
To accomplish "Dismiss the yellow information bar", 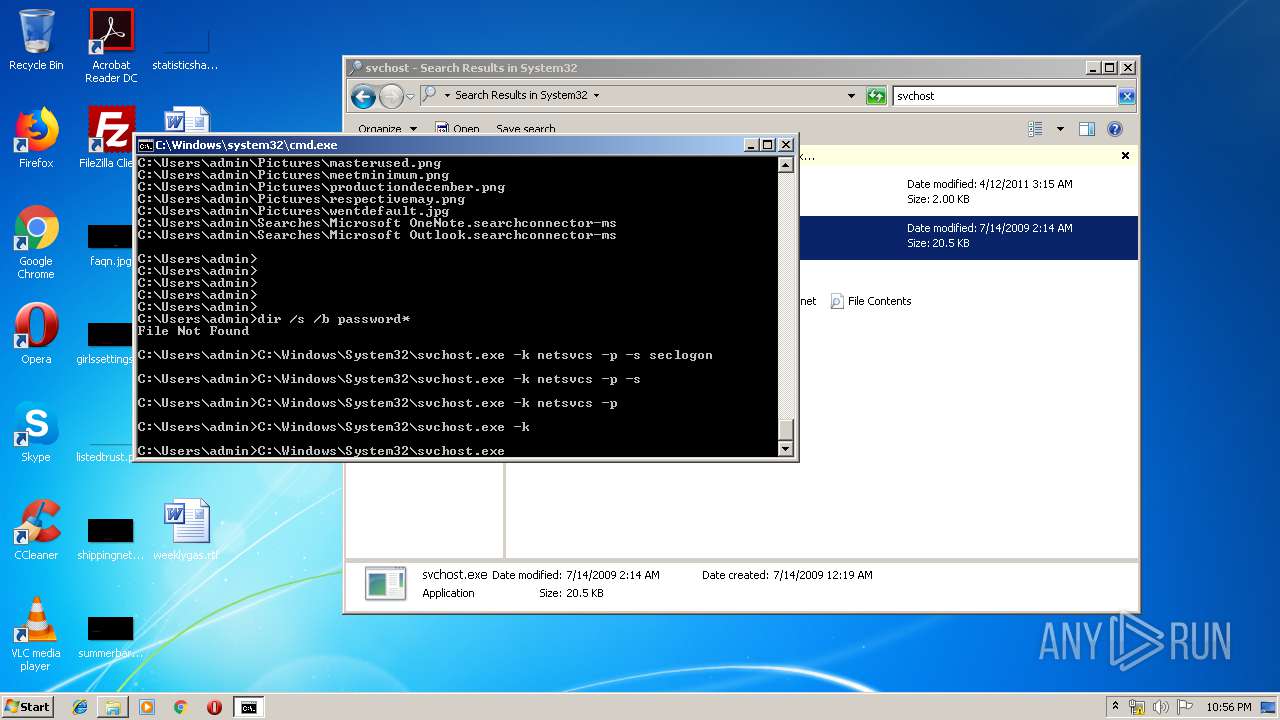I will (1125, 156).
